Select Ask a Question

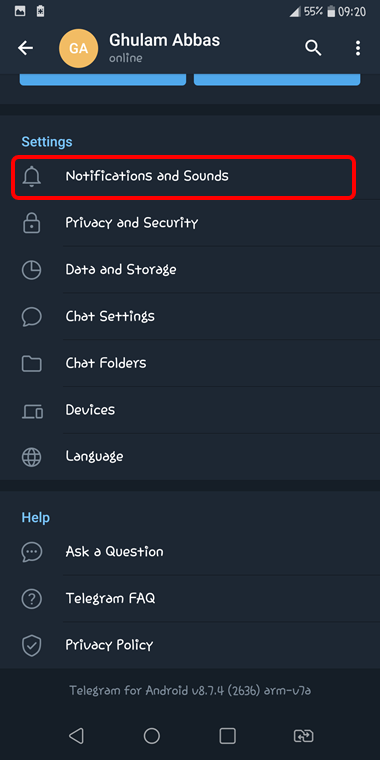tap(190, 552)
